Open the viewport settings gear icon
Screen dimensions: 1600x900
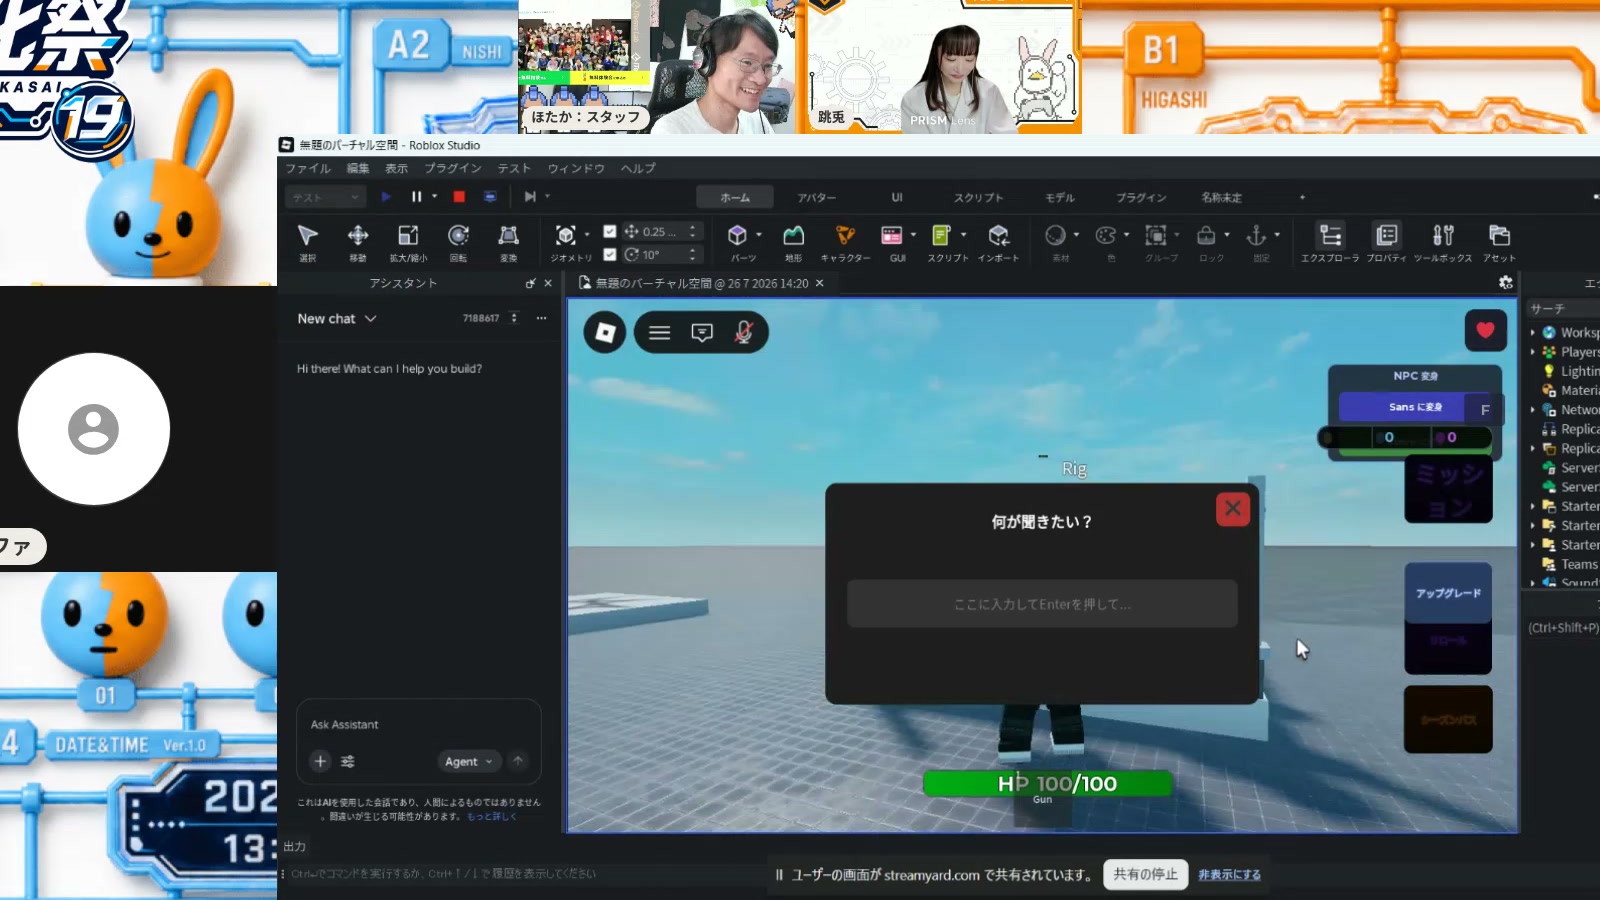point(1505,283)
